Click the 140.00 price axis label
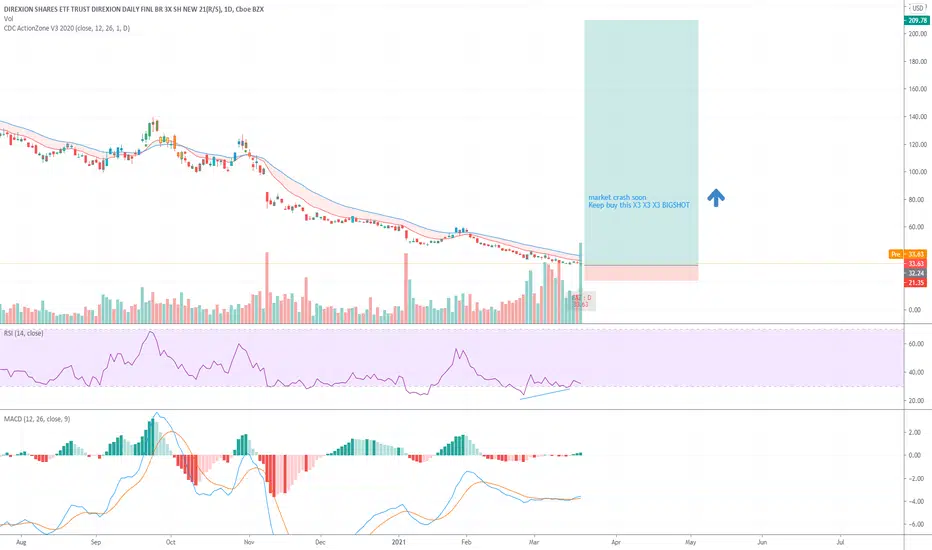The height and width of the screenshot is (550, 932). tap(917, 117)
